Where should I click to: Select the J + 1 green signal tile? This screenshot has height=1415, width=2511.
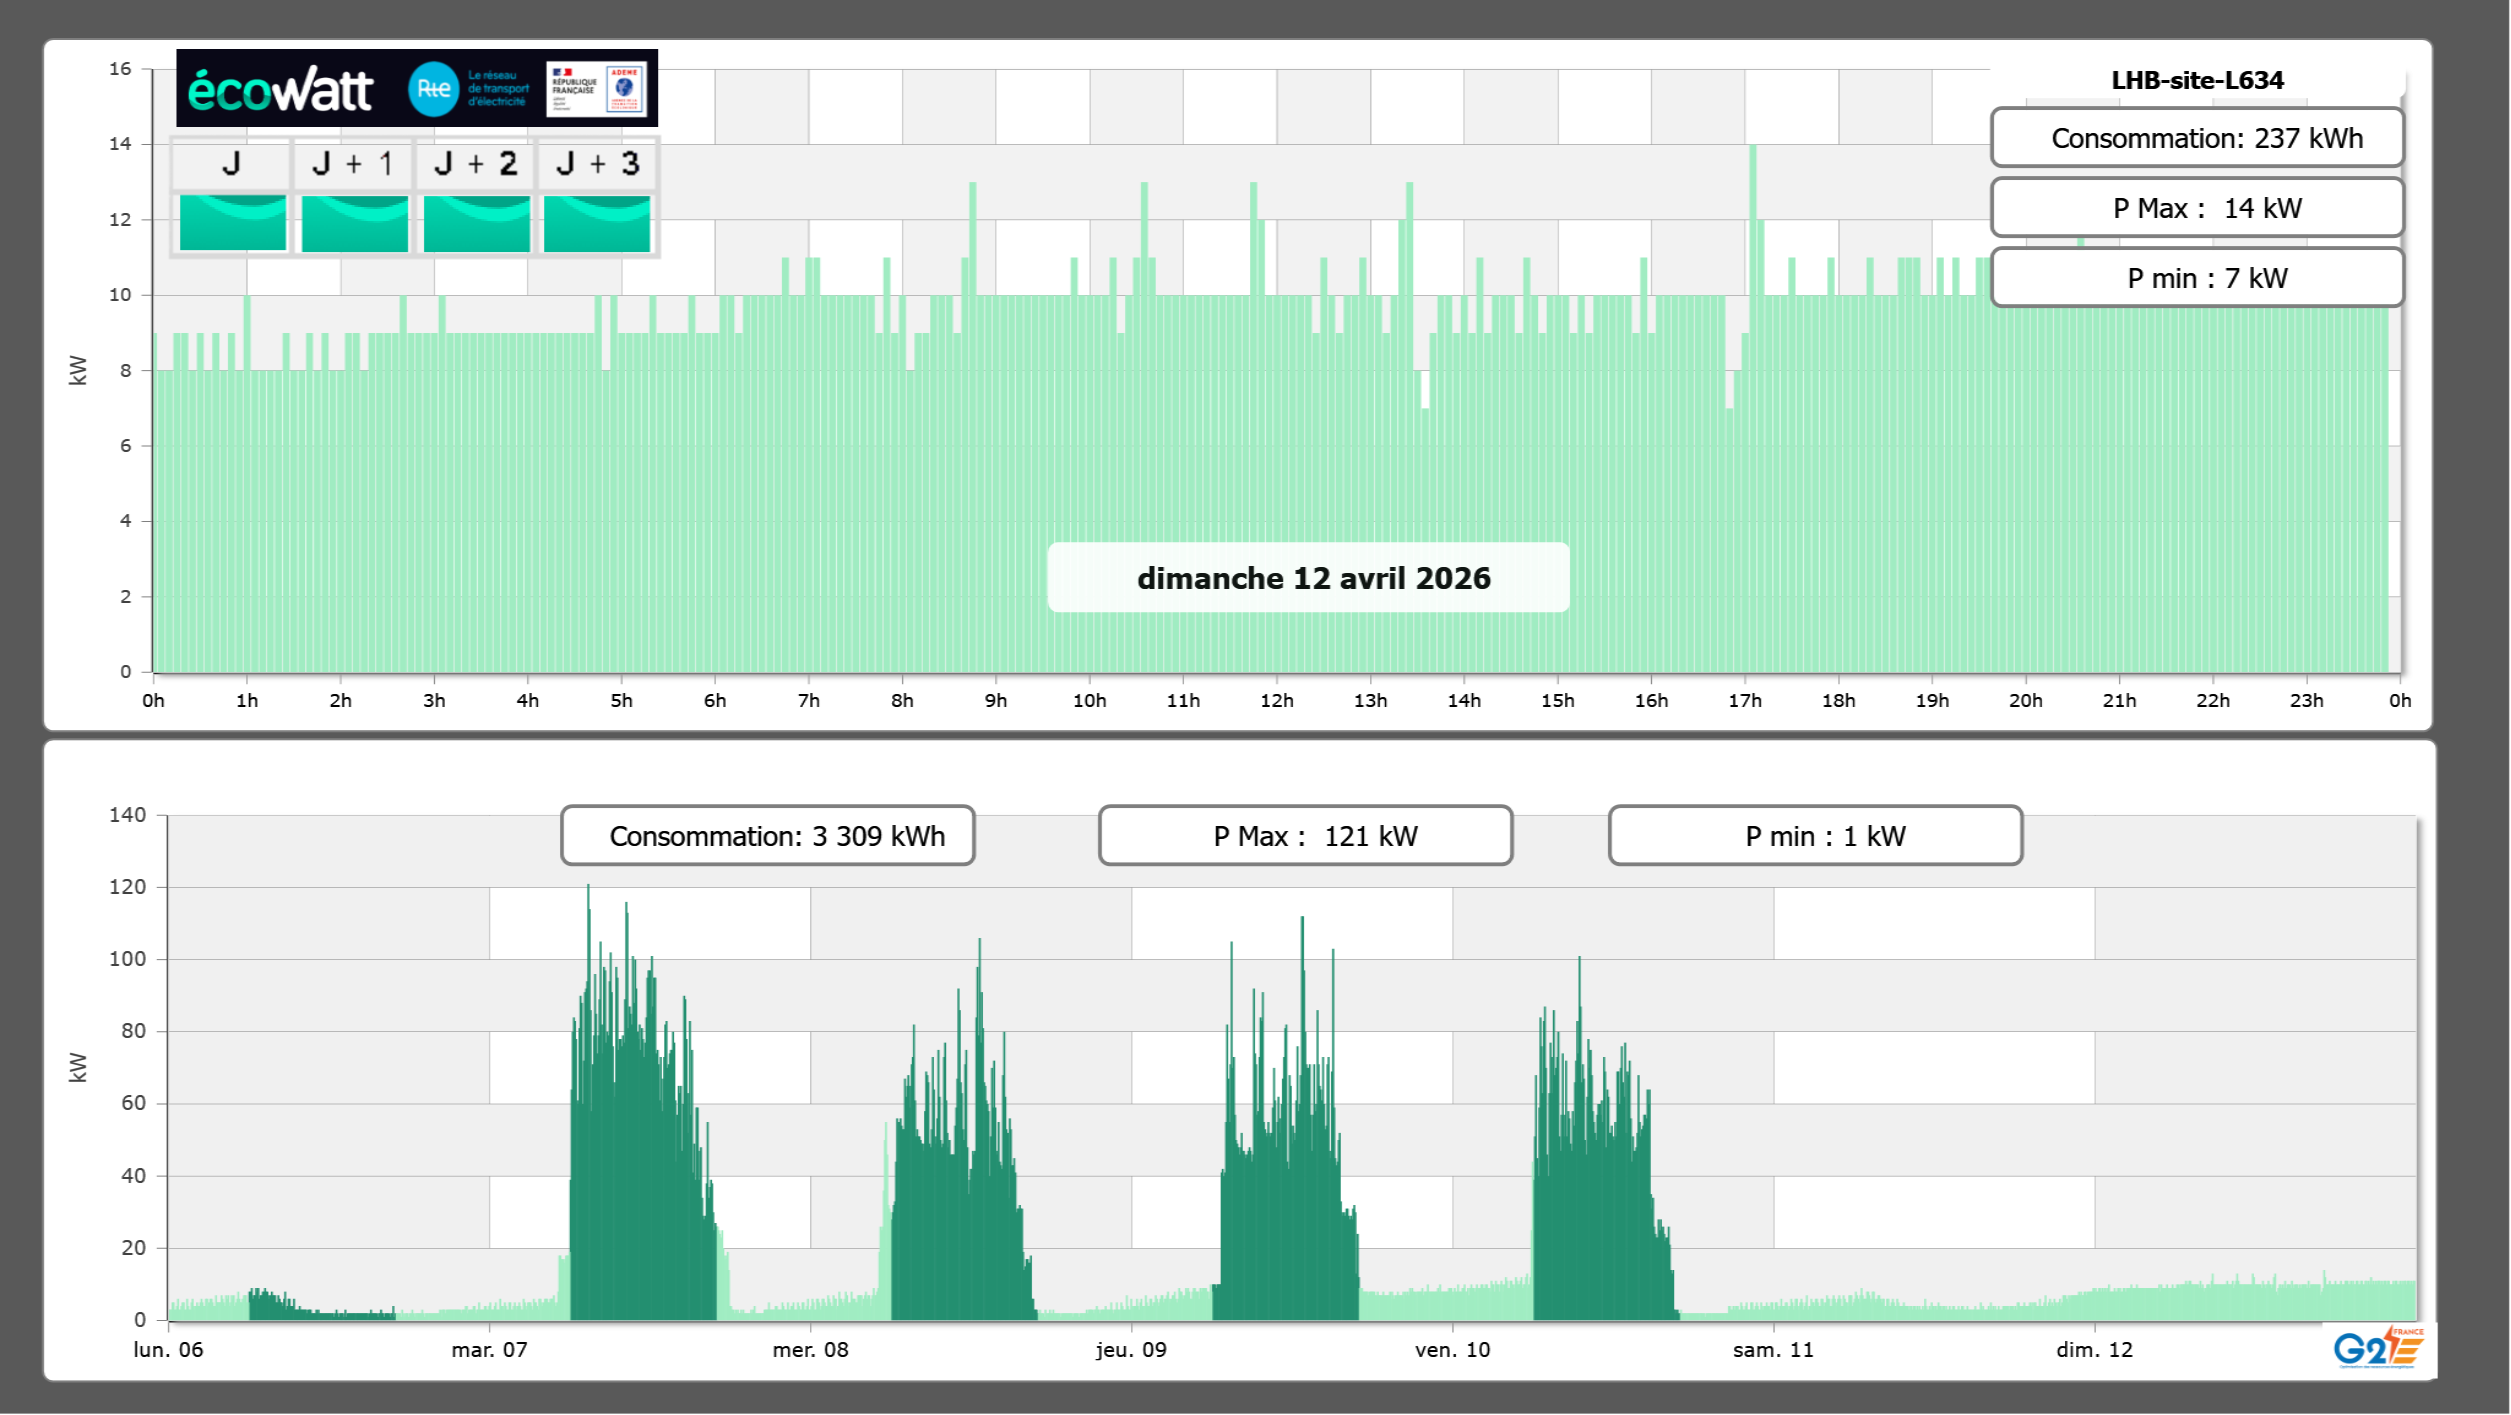tap(354, 223)
